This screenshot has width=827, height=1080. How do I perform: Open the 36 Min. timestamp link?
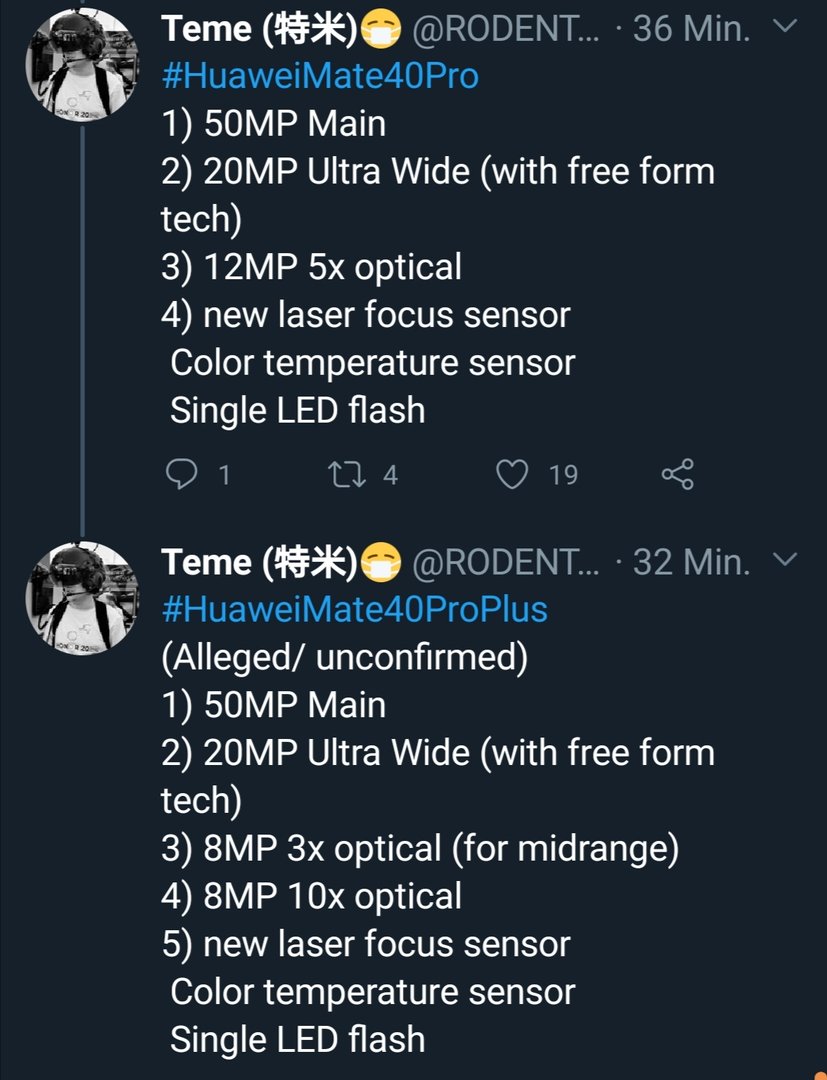pos(691,29)
